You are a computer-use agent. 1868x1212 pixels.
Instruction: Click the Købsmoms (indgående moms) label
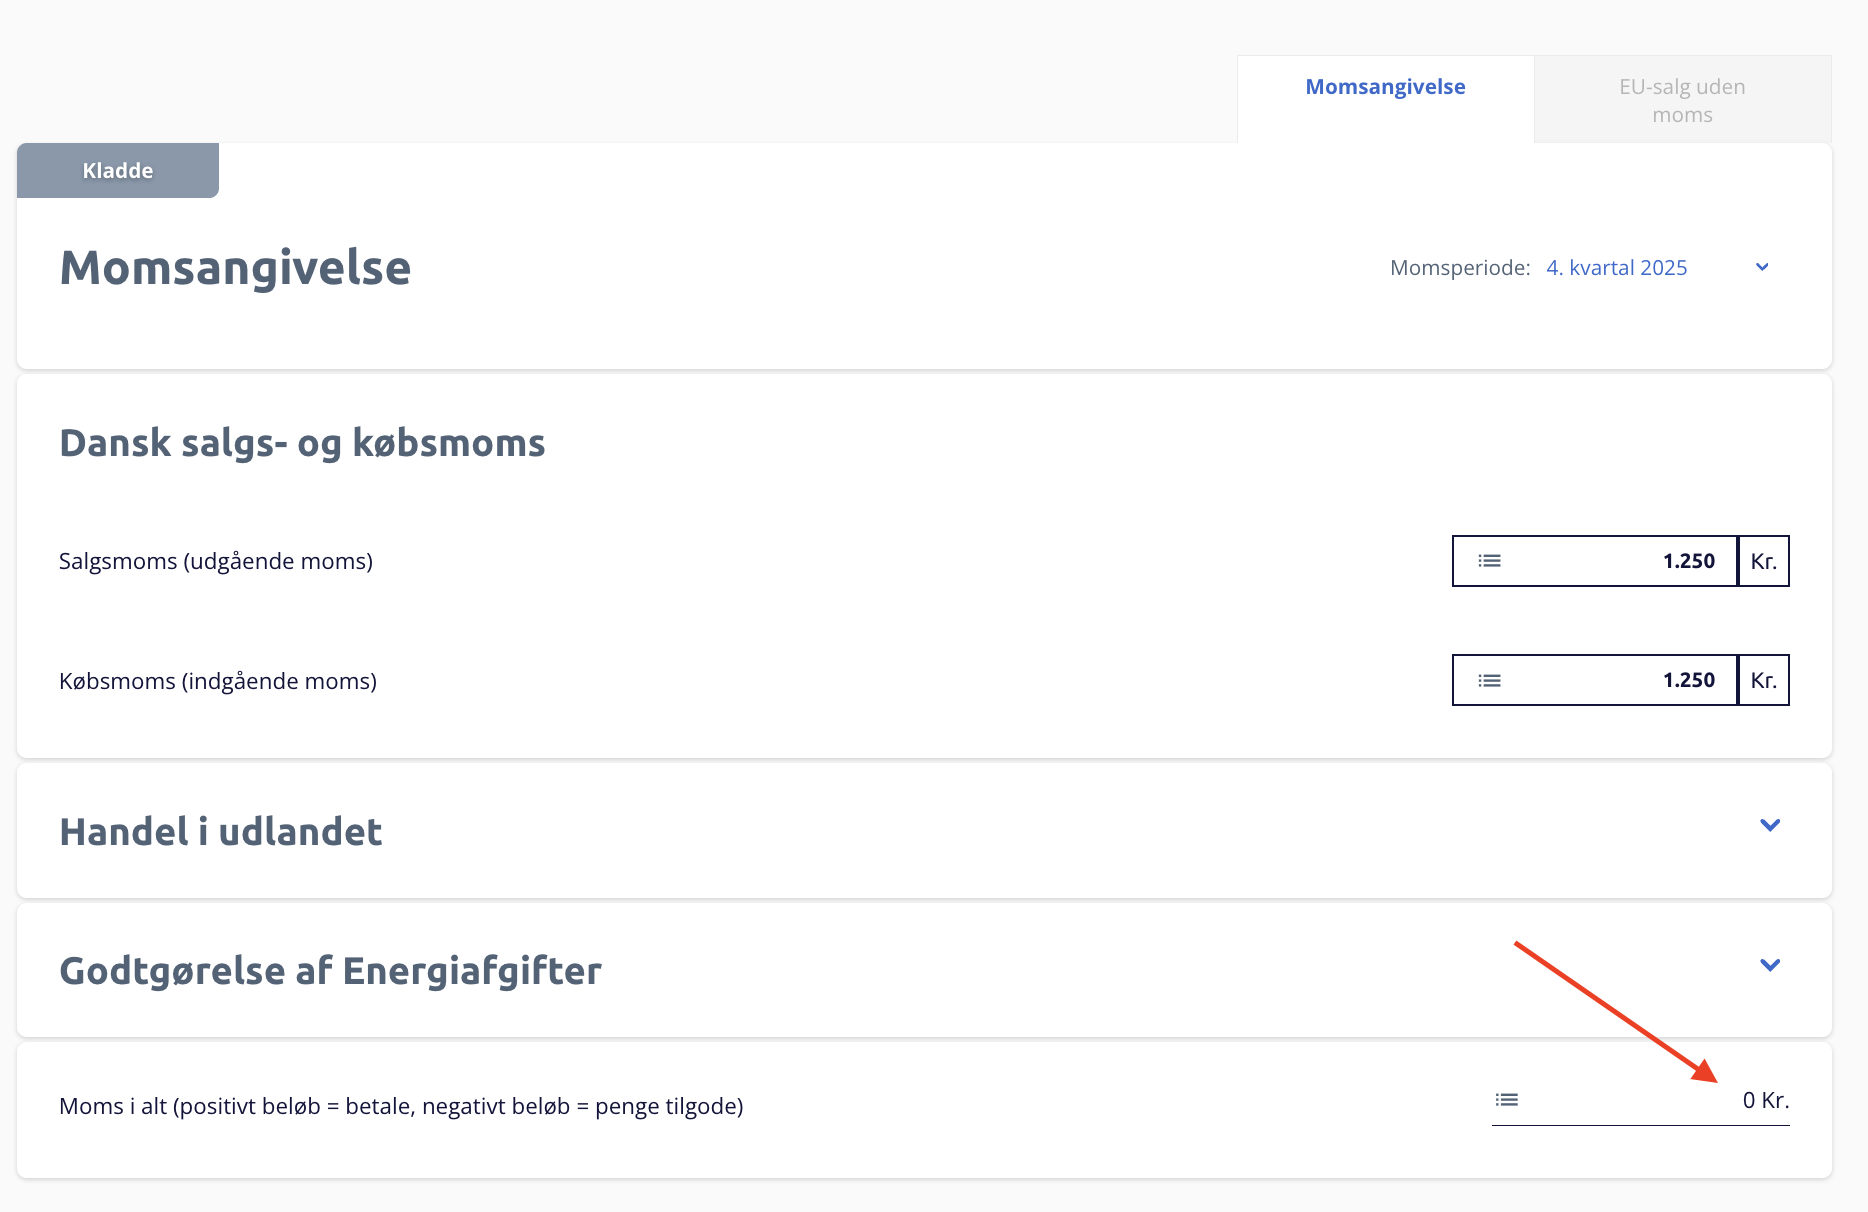click(218, 681)
